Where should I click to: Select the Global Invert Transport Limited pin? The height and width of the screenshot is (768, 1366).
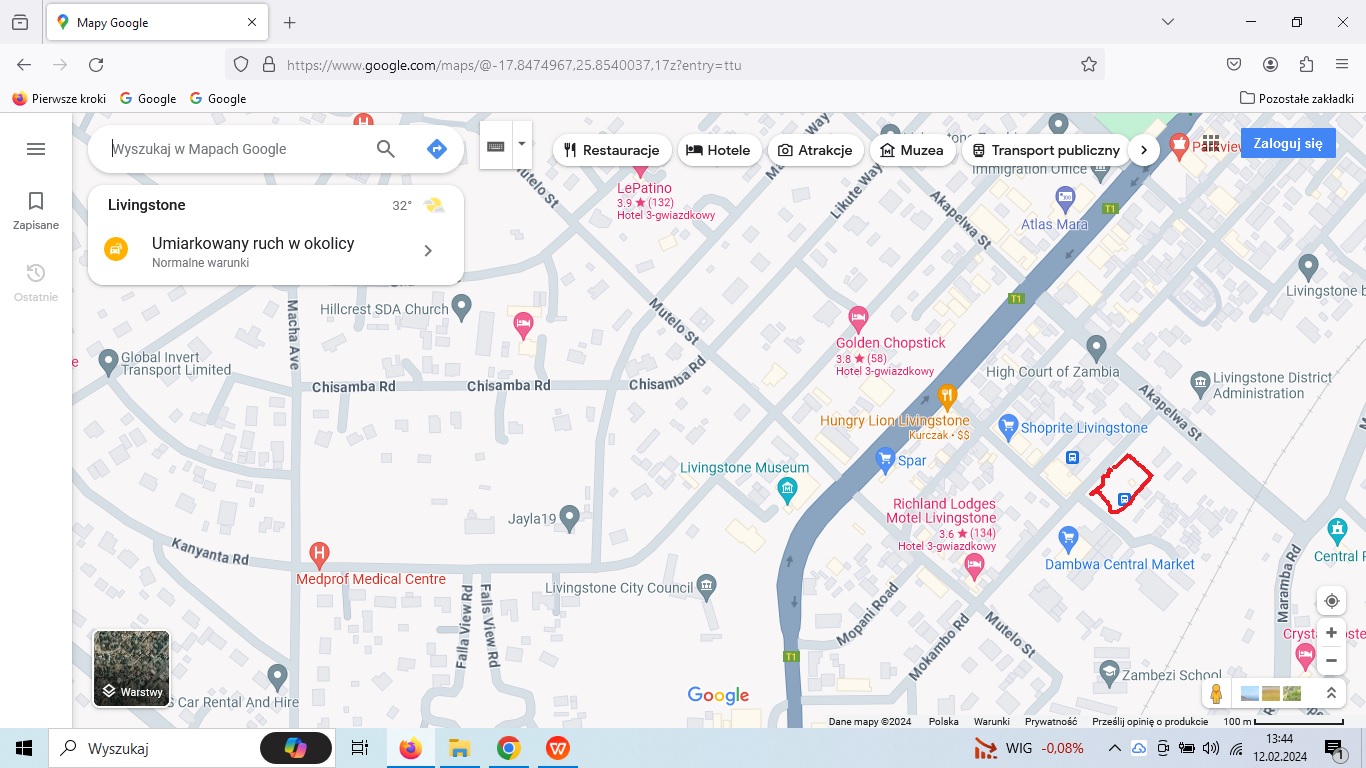pyautogui.click(x=109, y=363)
